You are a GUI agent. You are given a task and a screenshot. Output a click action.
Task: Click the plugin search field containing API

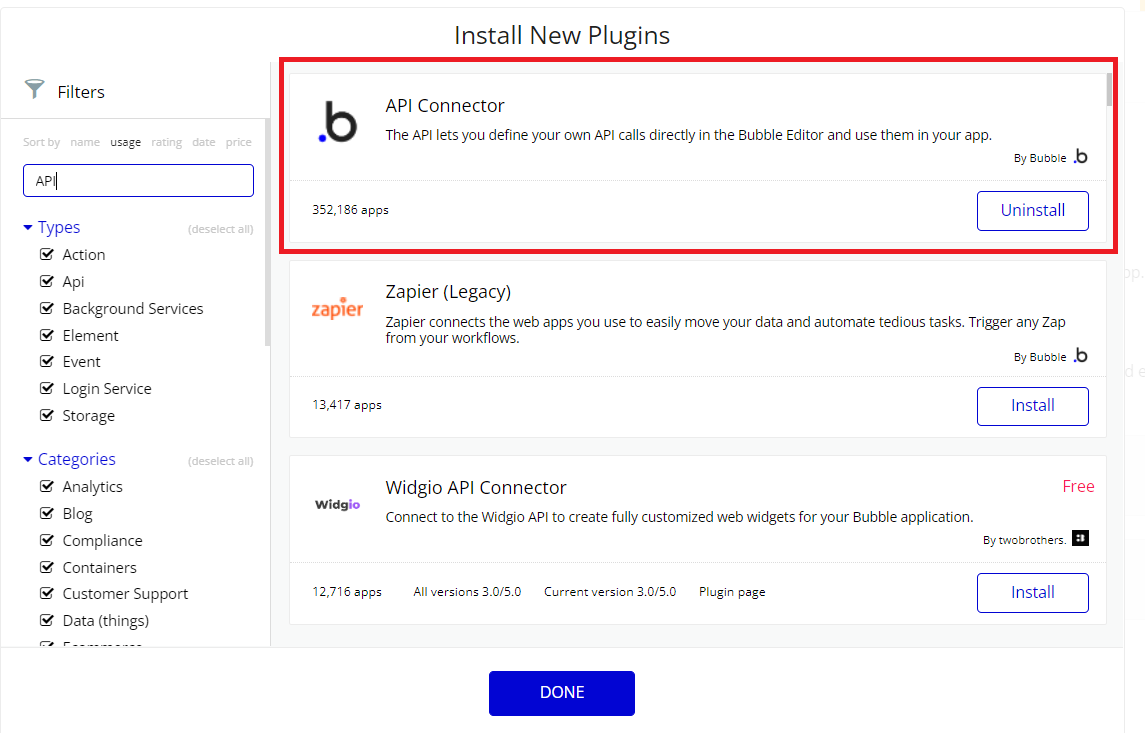(x=138, y=180)
